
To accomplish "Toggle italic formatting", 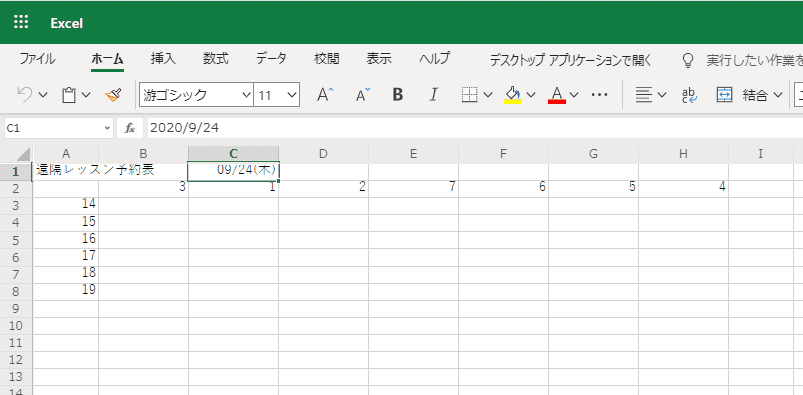I will [x=434, y=95].
